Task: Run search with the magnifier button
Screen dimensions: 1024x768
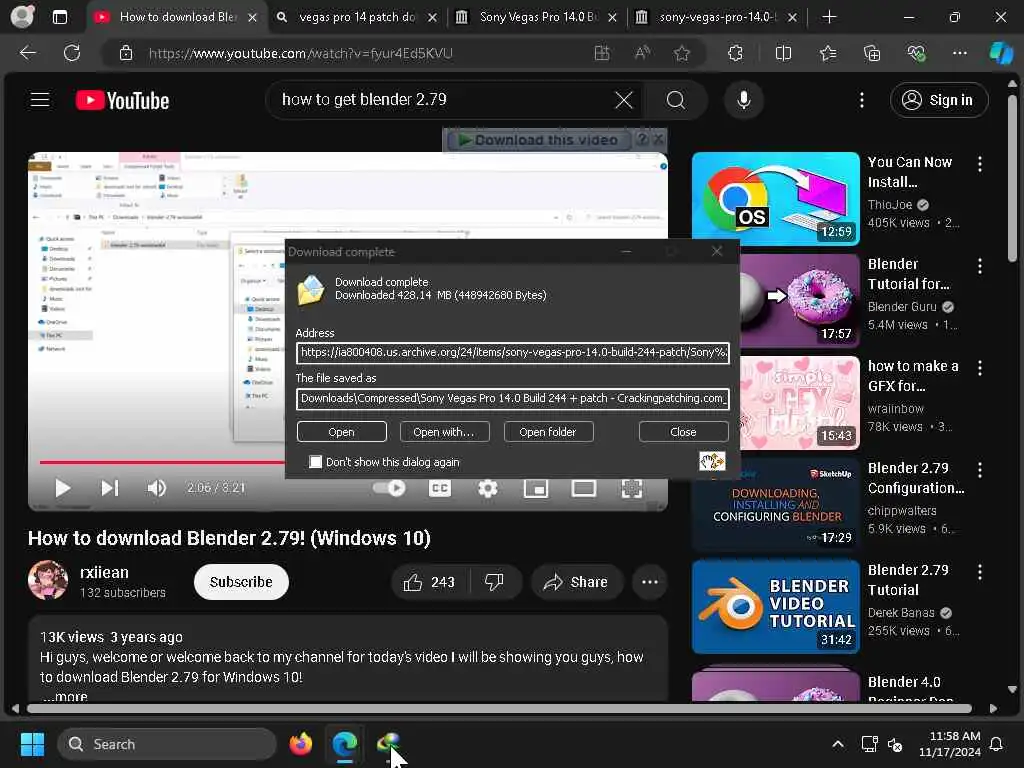Action: coord(676,100)
